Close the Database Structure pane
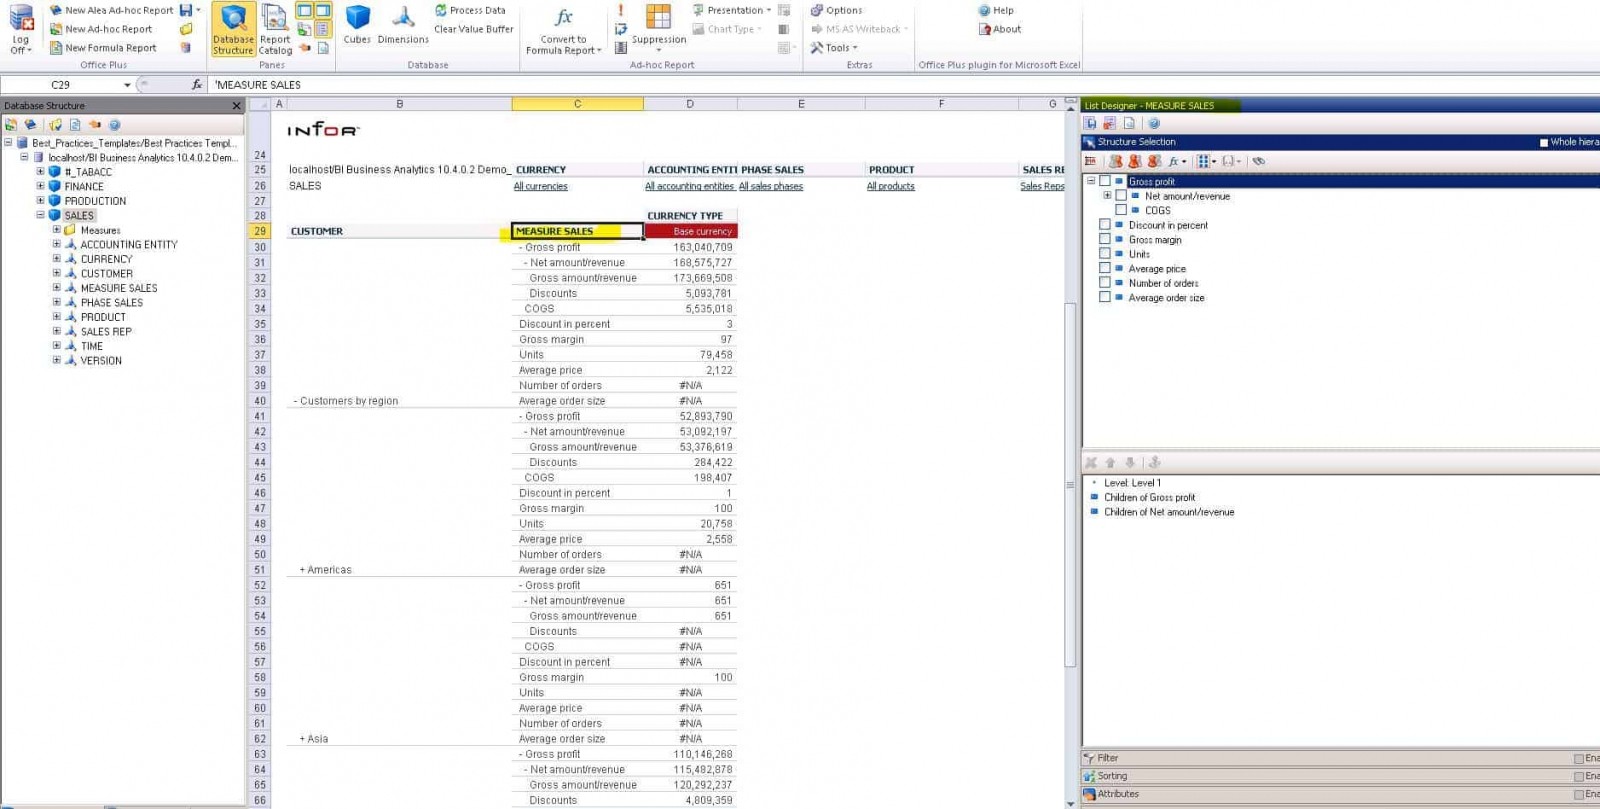The width and height of the screenshot is (1600, 809). [x=237, y=105]
